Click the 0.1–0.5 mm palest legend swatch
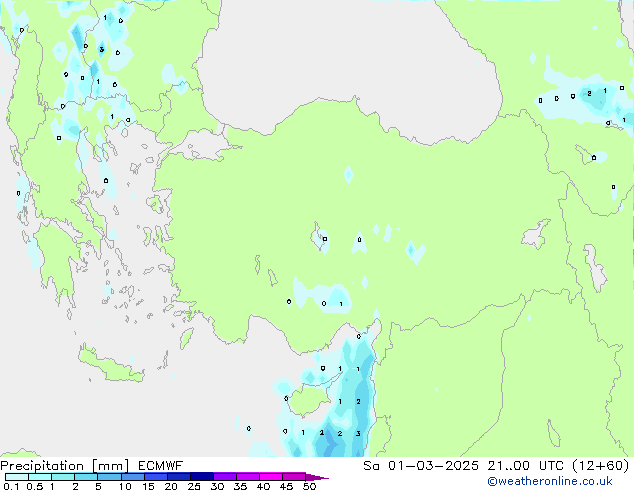Screen dimensions: 634x490 pyautogui.click(x=17, y=477)
